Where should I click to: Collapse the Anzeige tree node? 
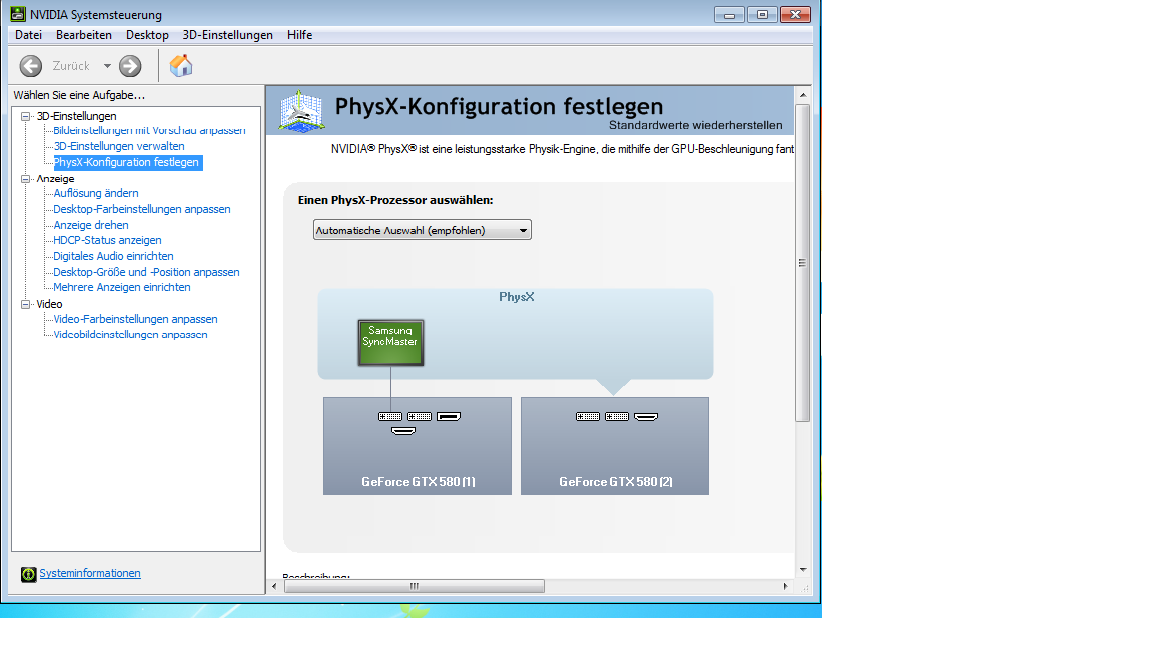click(x=26, y=179)
